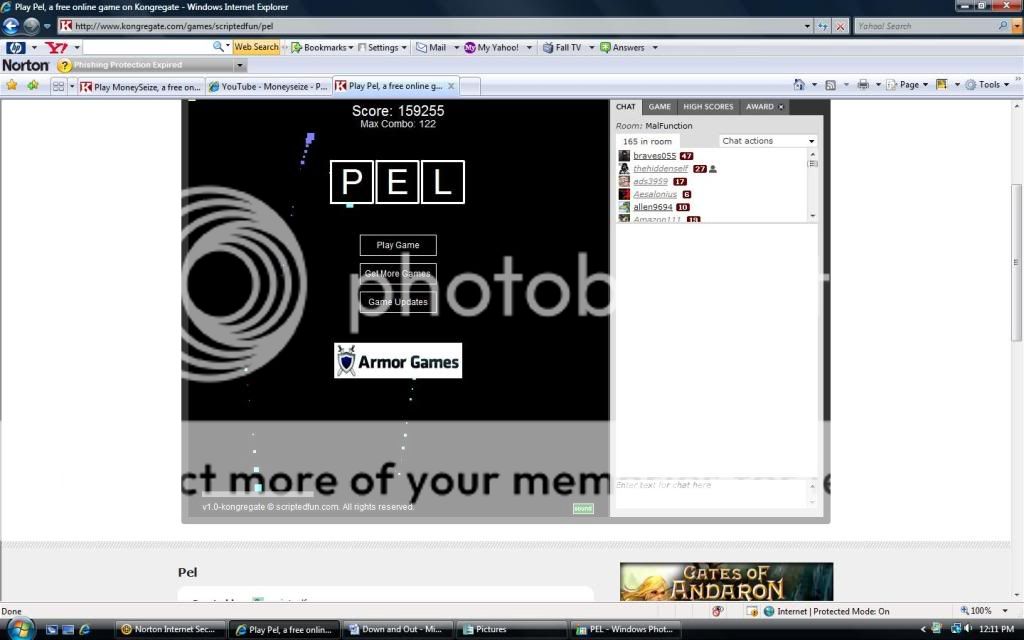Click the browser Back arrow button
The image size is (1024, 640).
pyautogui.click(x=11, y=26)
